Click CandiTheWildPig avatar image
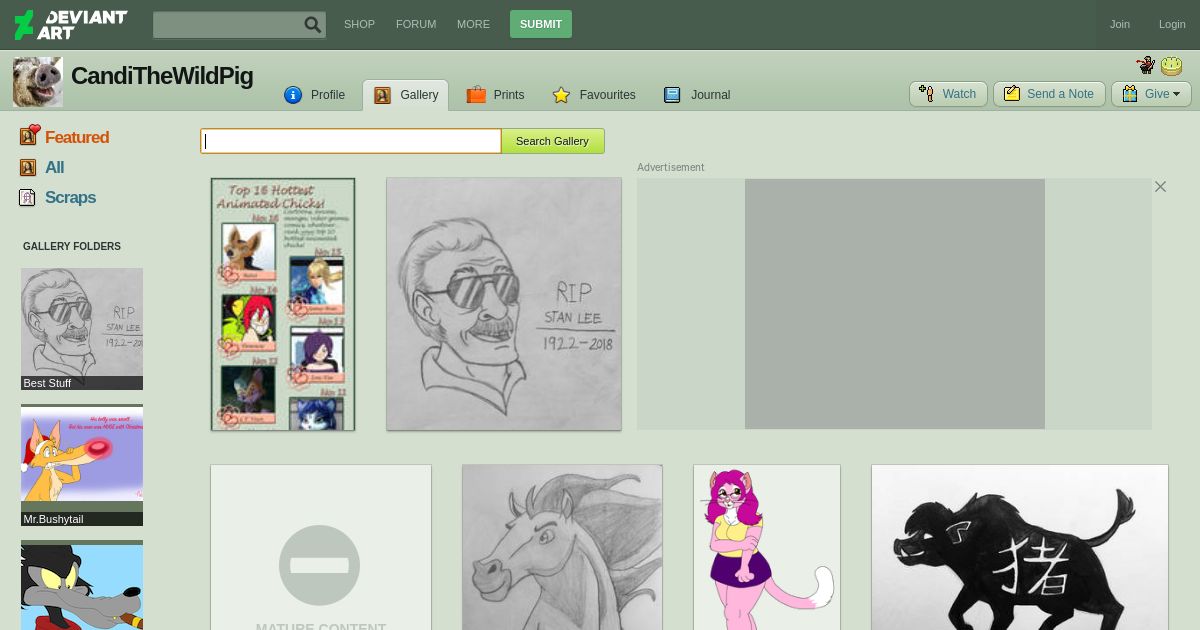The image size is (1200, 630). [x=38, y=82]
